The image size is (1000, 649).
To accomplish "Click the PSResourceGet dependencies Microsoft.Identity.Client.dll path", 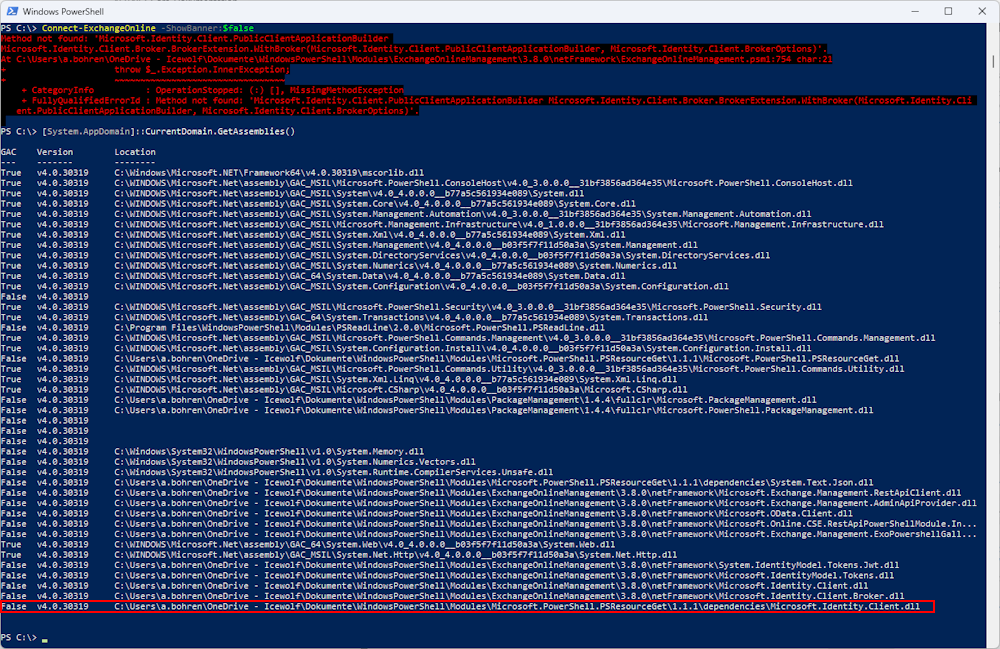I will click(517, 606).
